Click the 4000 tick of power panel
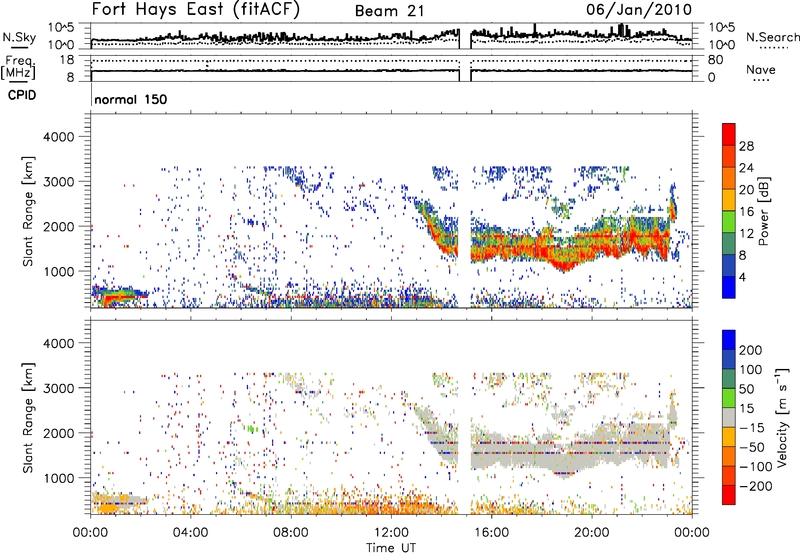This screenshot has height=554, width=800. tap(58, 137)
